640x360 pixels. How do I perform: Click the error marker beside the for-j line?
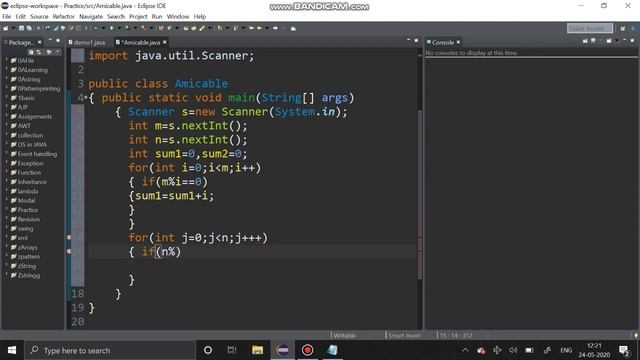coord(69,237)
